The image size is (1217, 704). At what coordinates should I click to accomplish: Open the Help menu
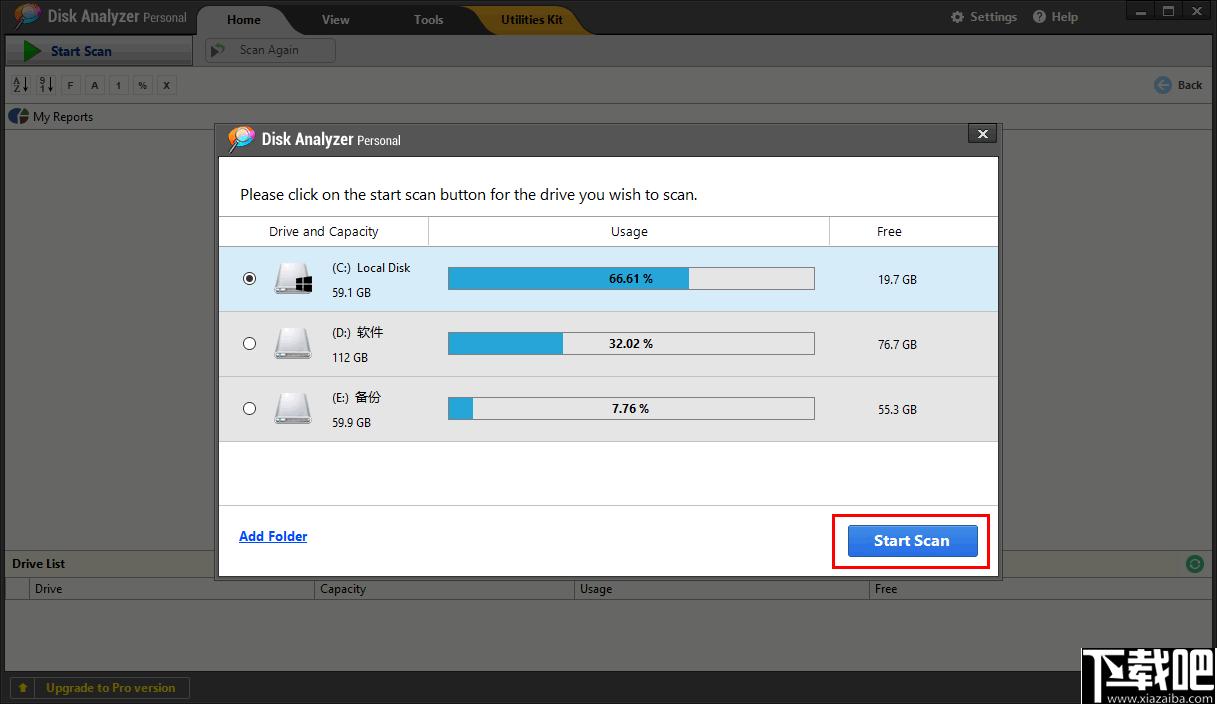(1055, 17)
